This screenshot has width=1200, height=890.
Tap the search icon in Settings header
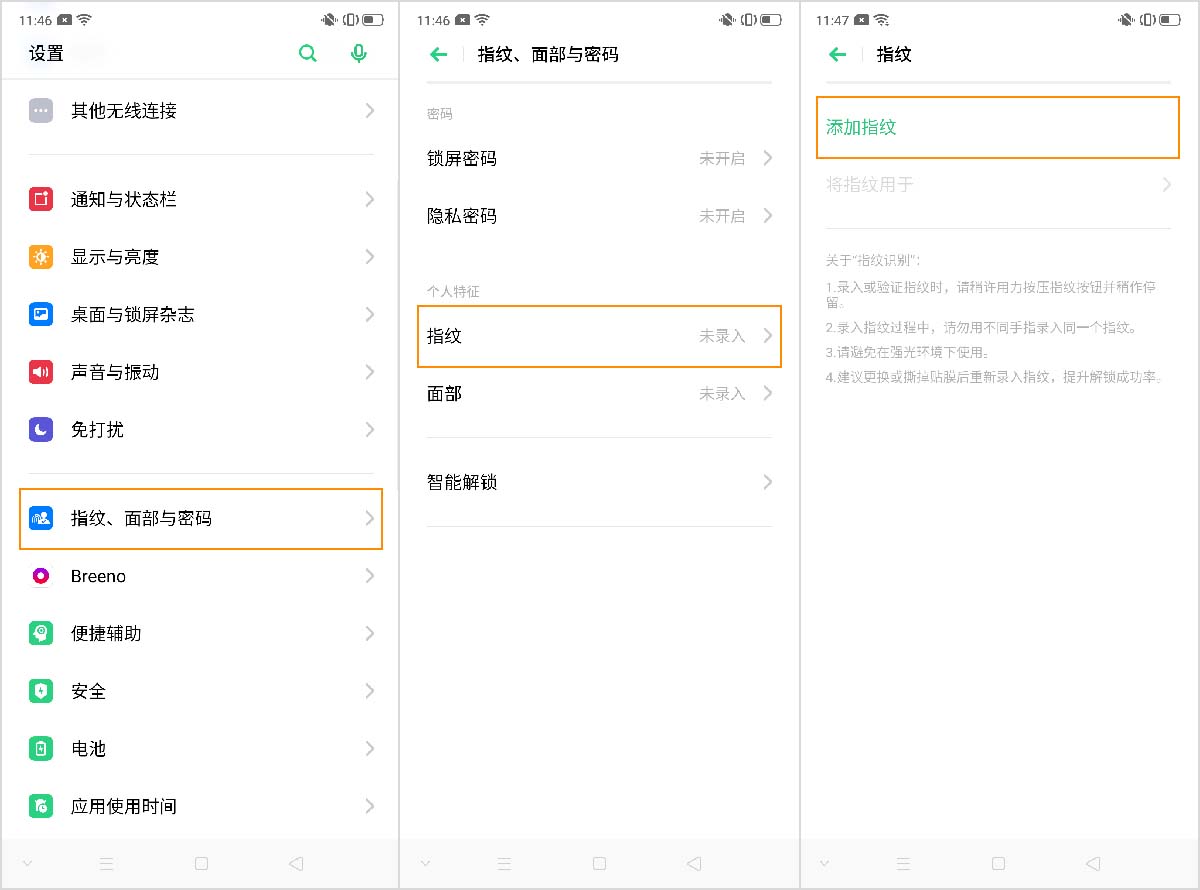(x=308, y=54)
